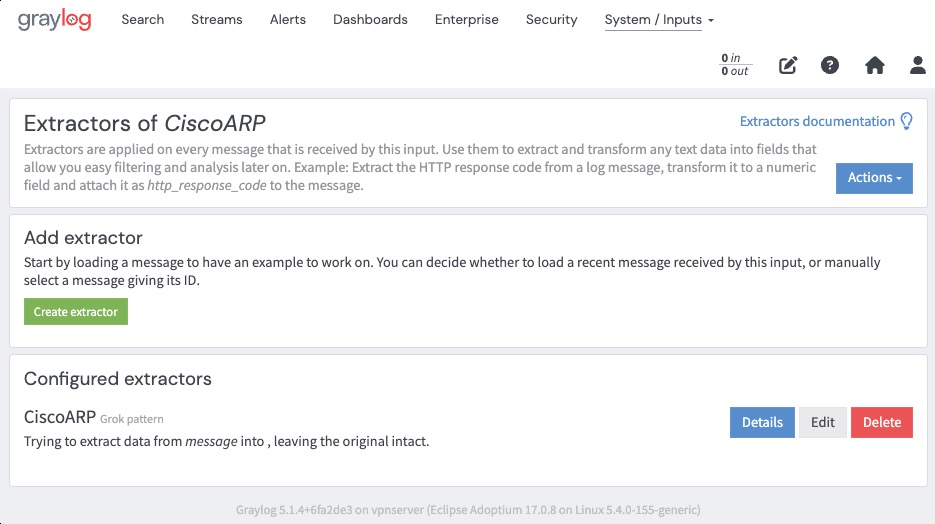Screen dimensions: 935x524
Task: Open the user profile icon
Action: coord(918,65)
